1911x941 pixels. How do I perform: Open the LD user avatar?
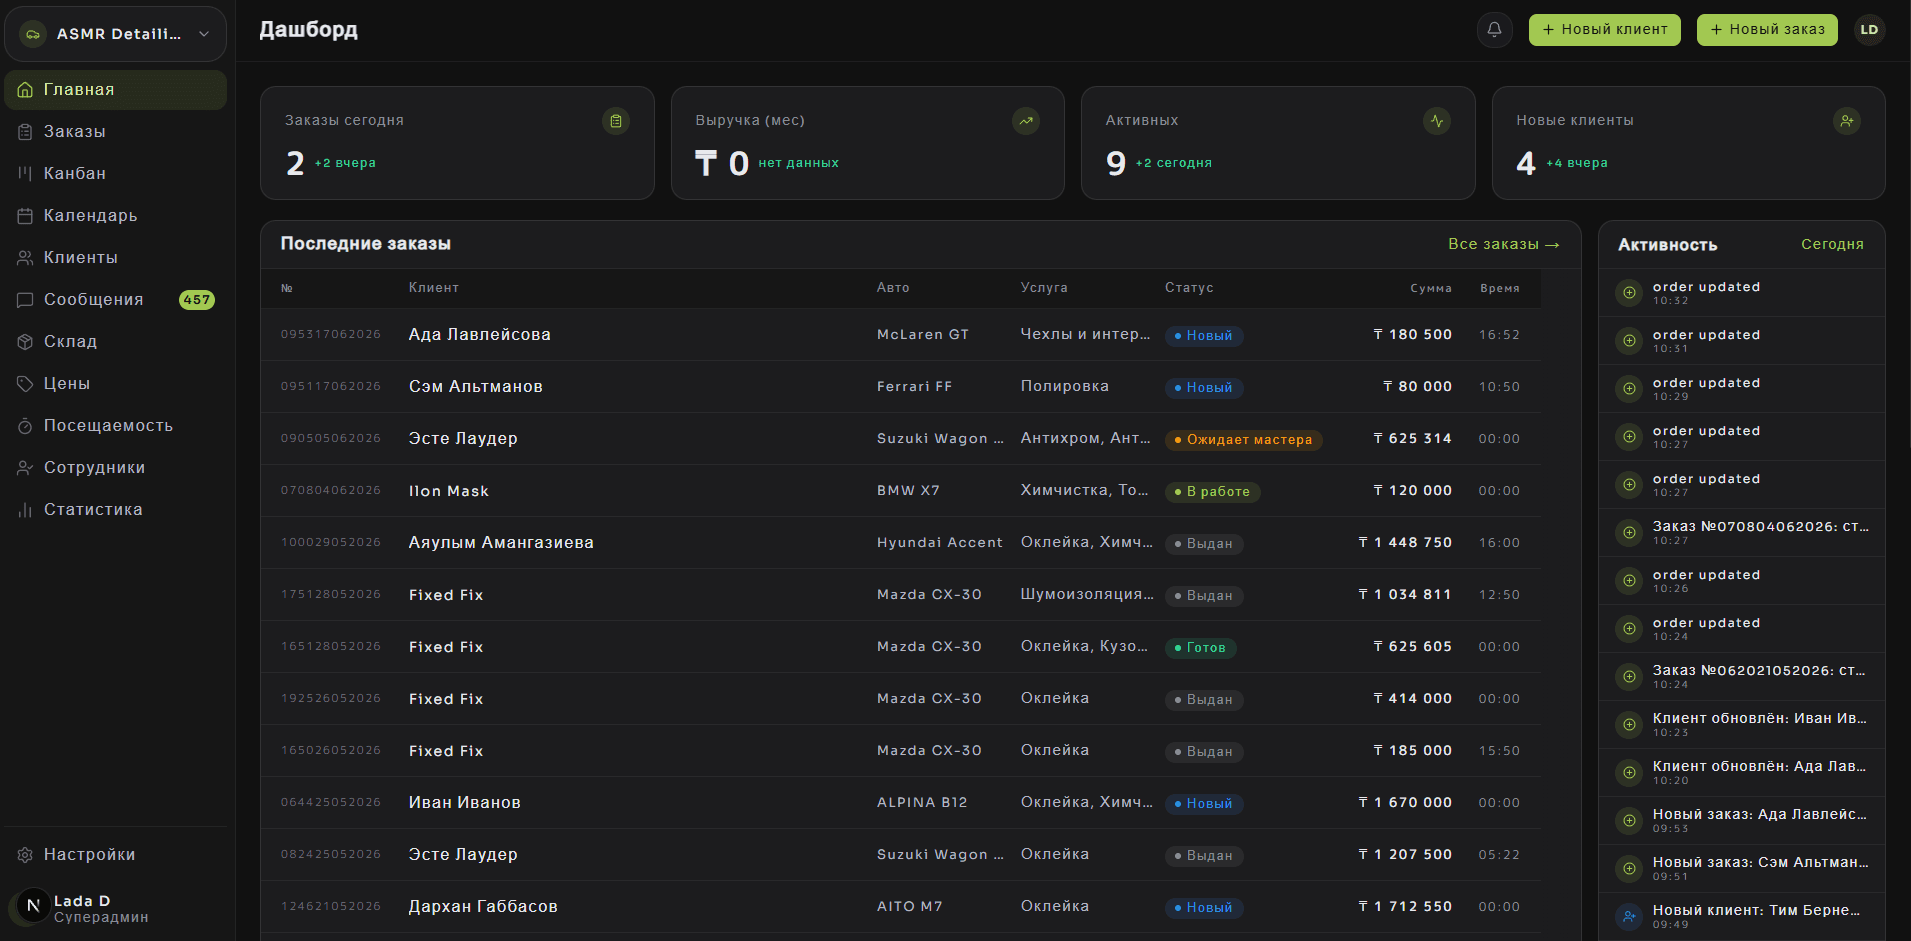click(1869, 30)
